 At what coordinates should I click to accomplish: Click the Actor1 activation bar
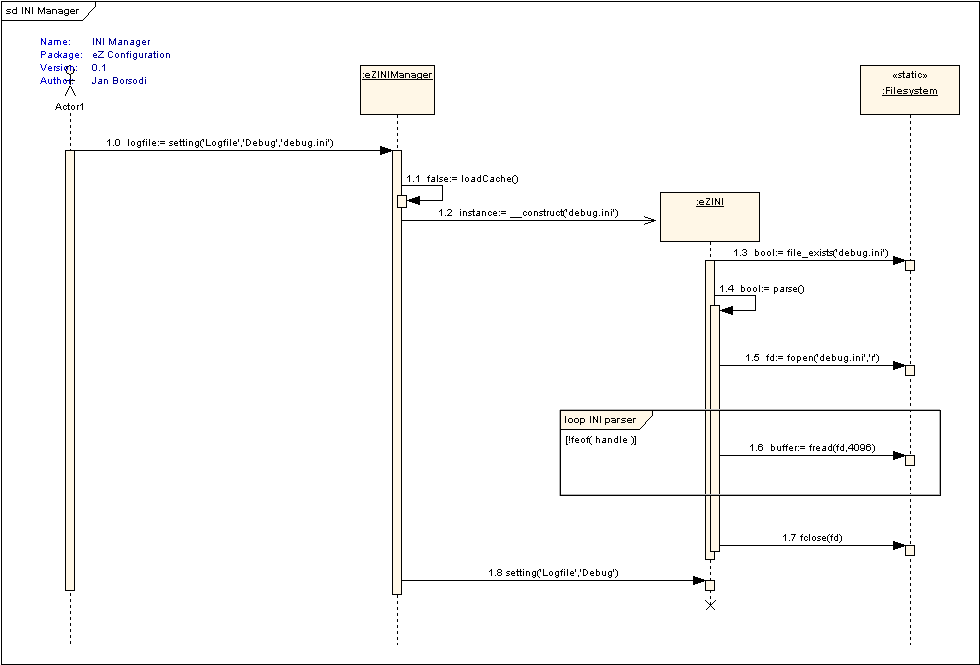(x=70, y=370)
